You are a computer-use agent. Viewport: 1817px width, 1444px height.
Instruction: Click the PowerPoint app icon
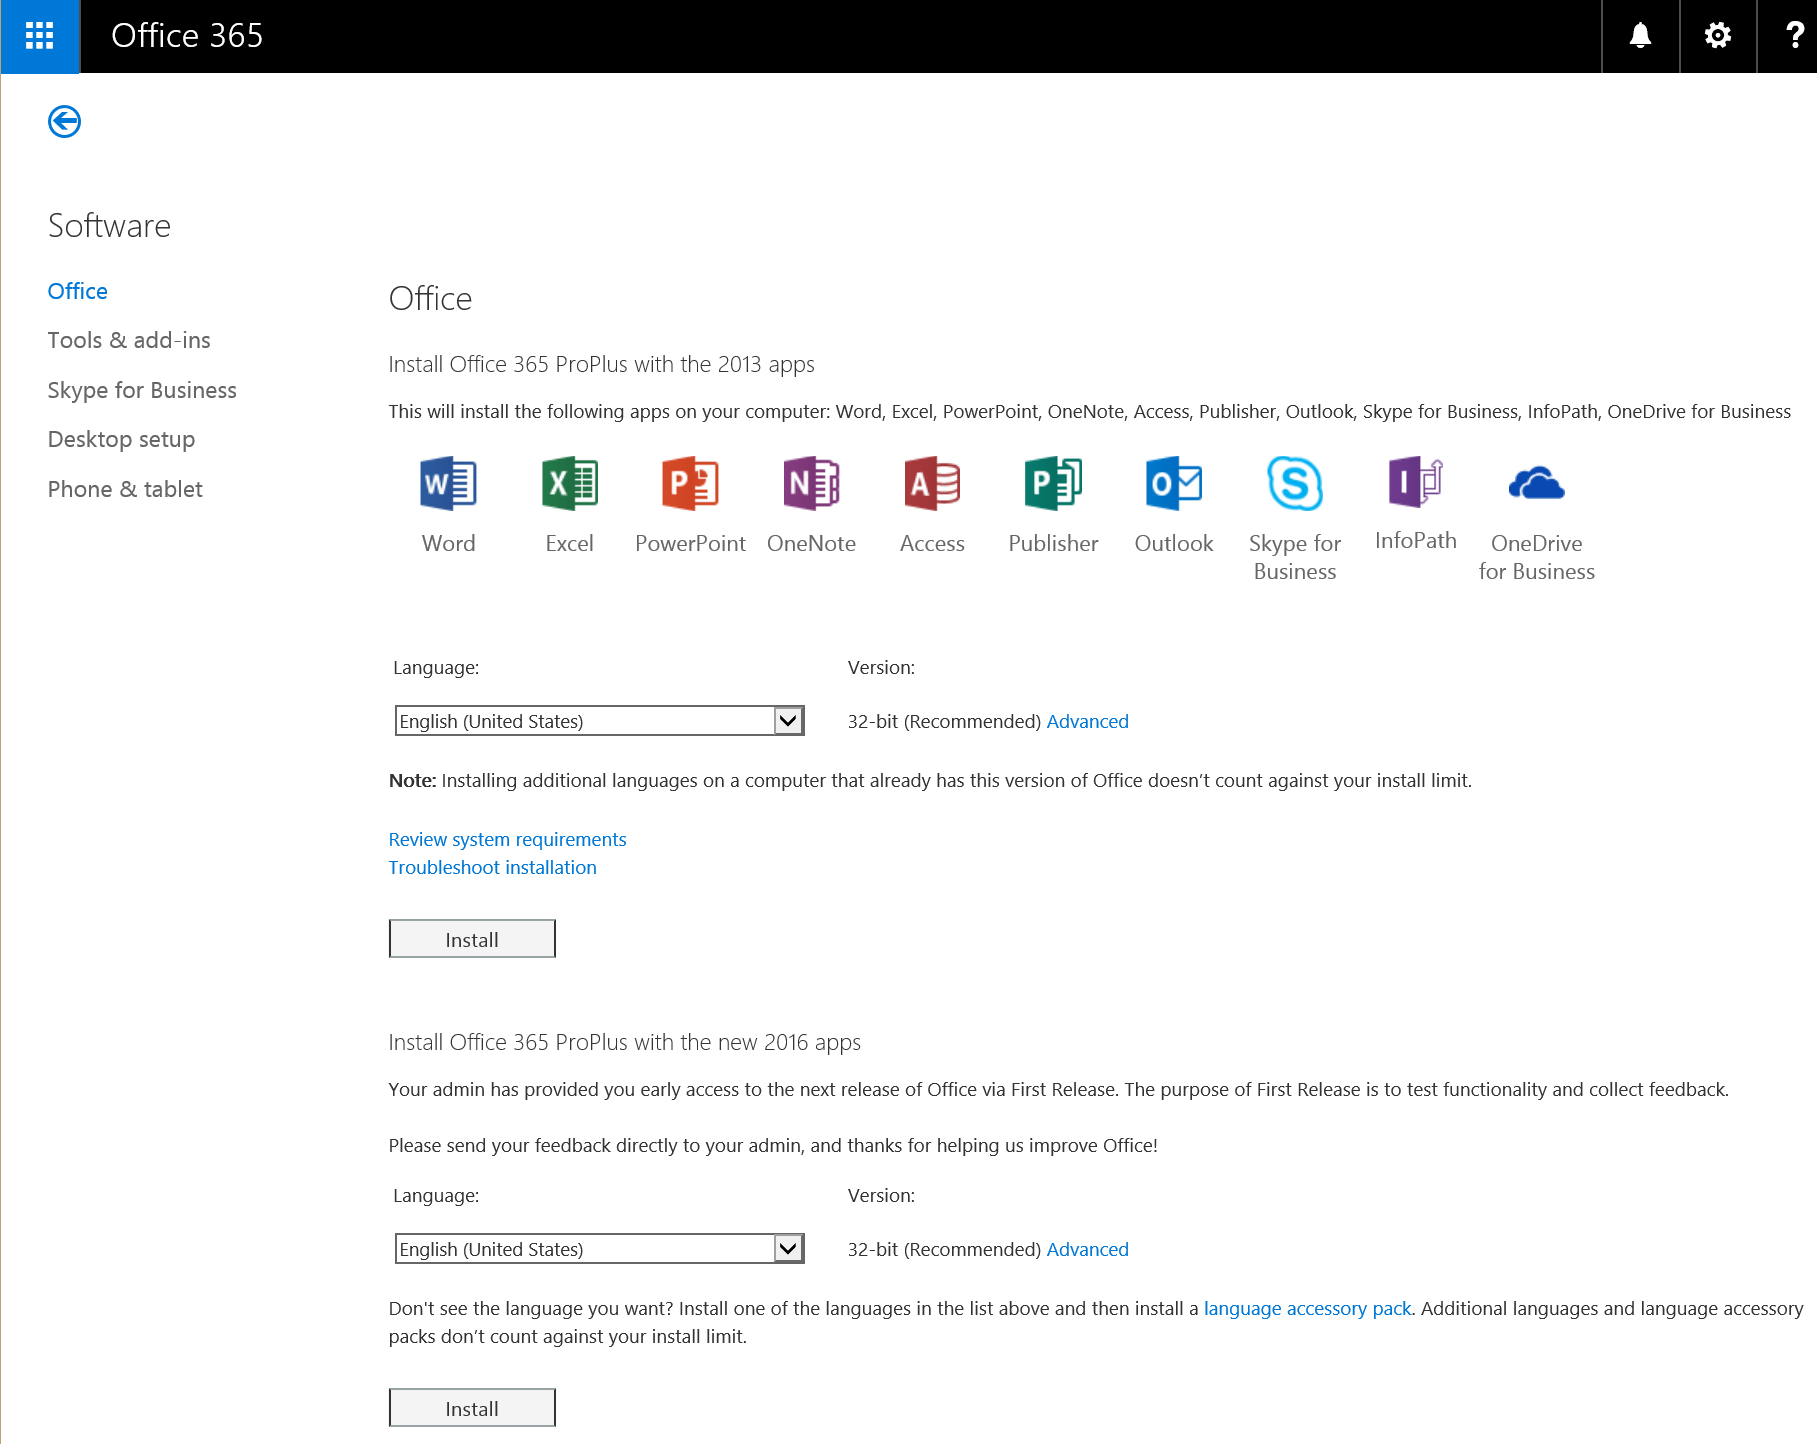pyautogui.click(x=690, y=484)
